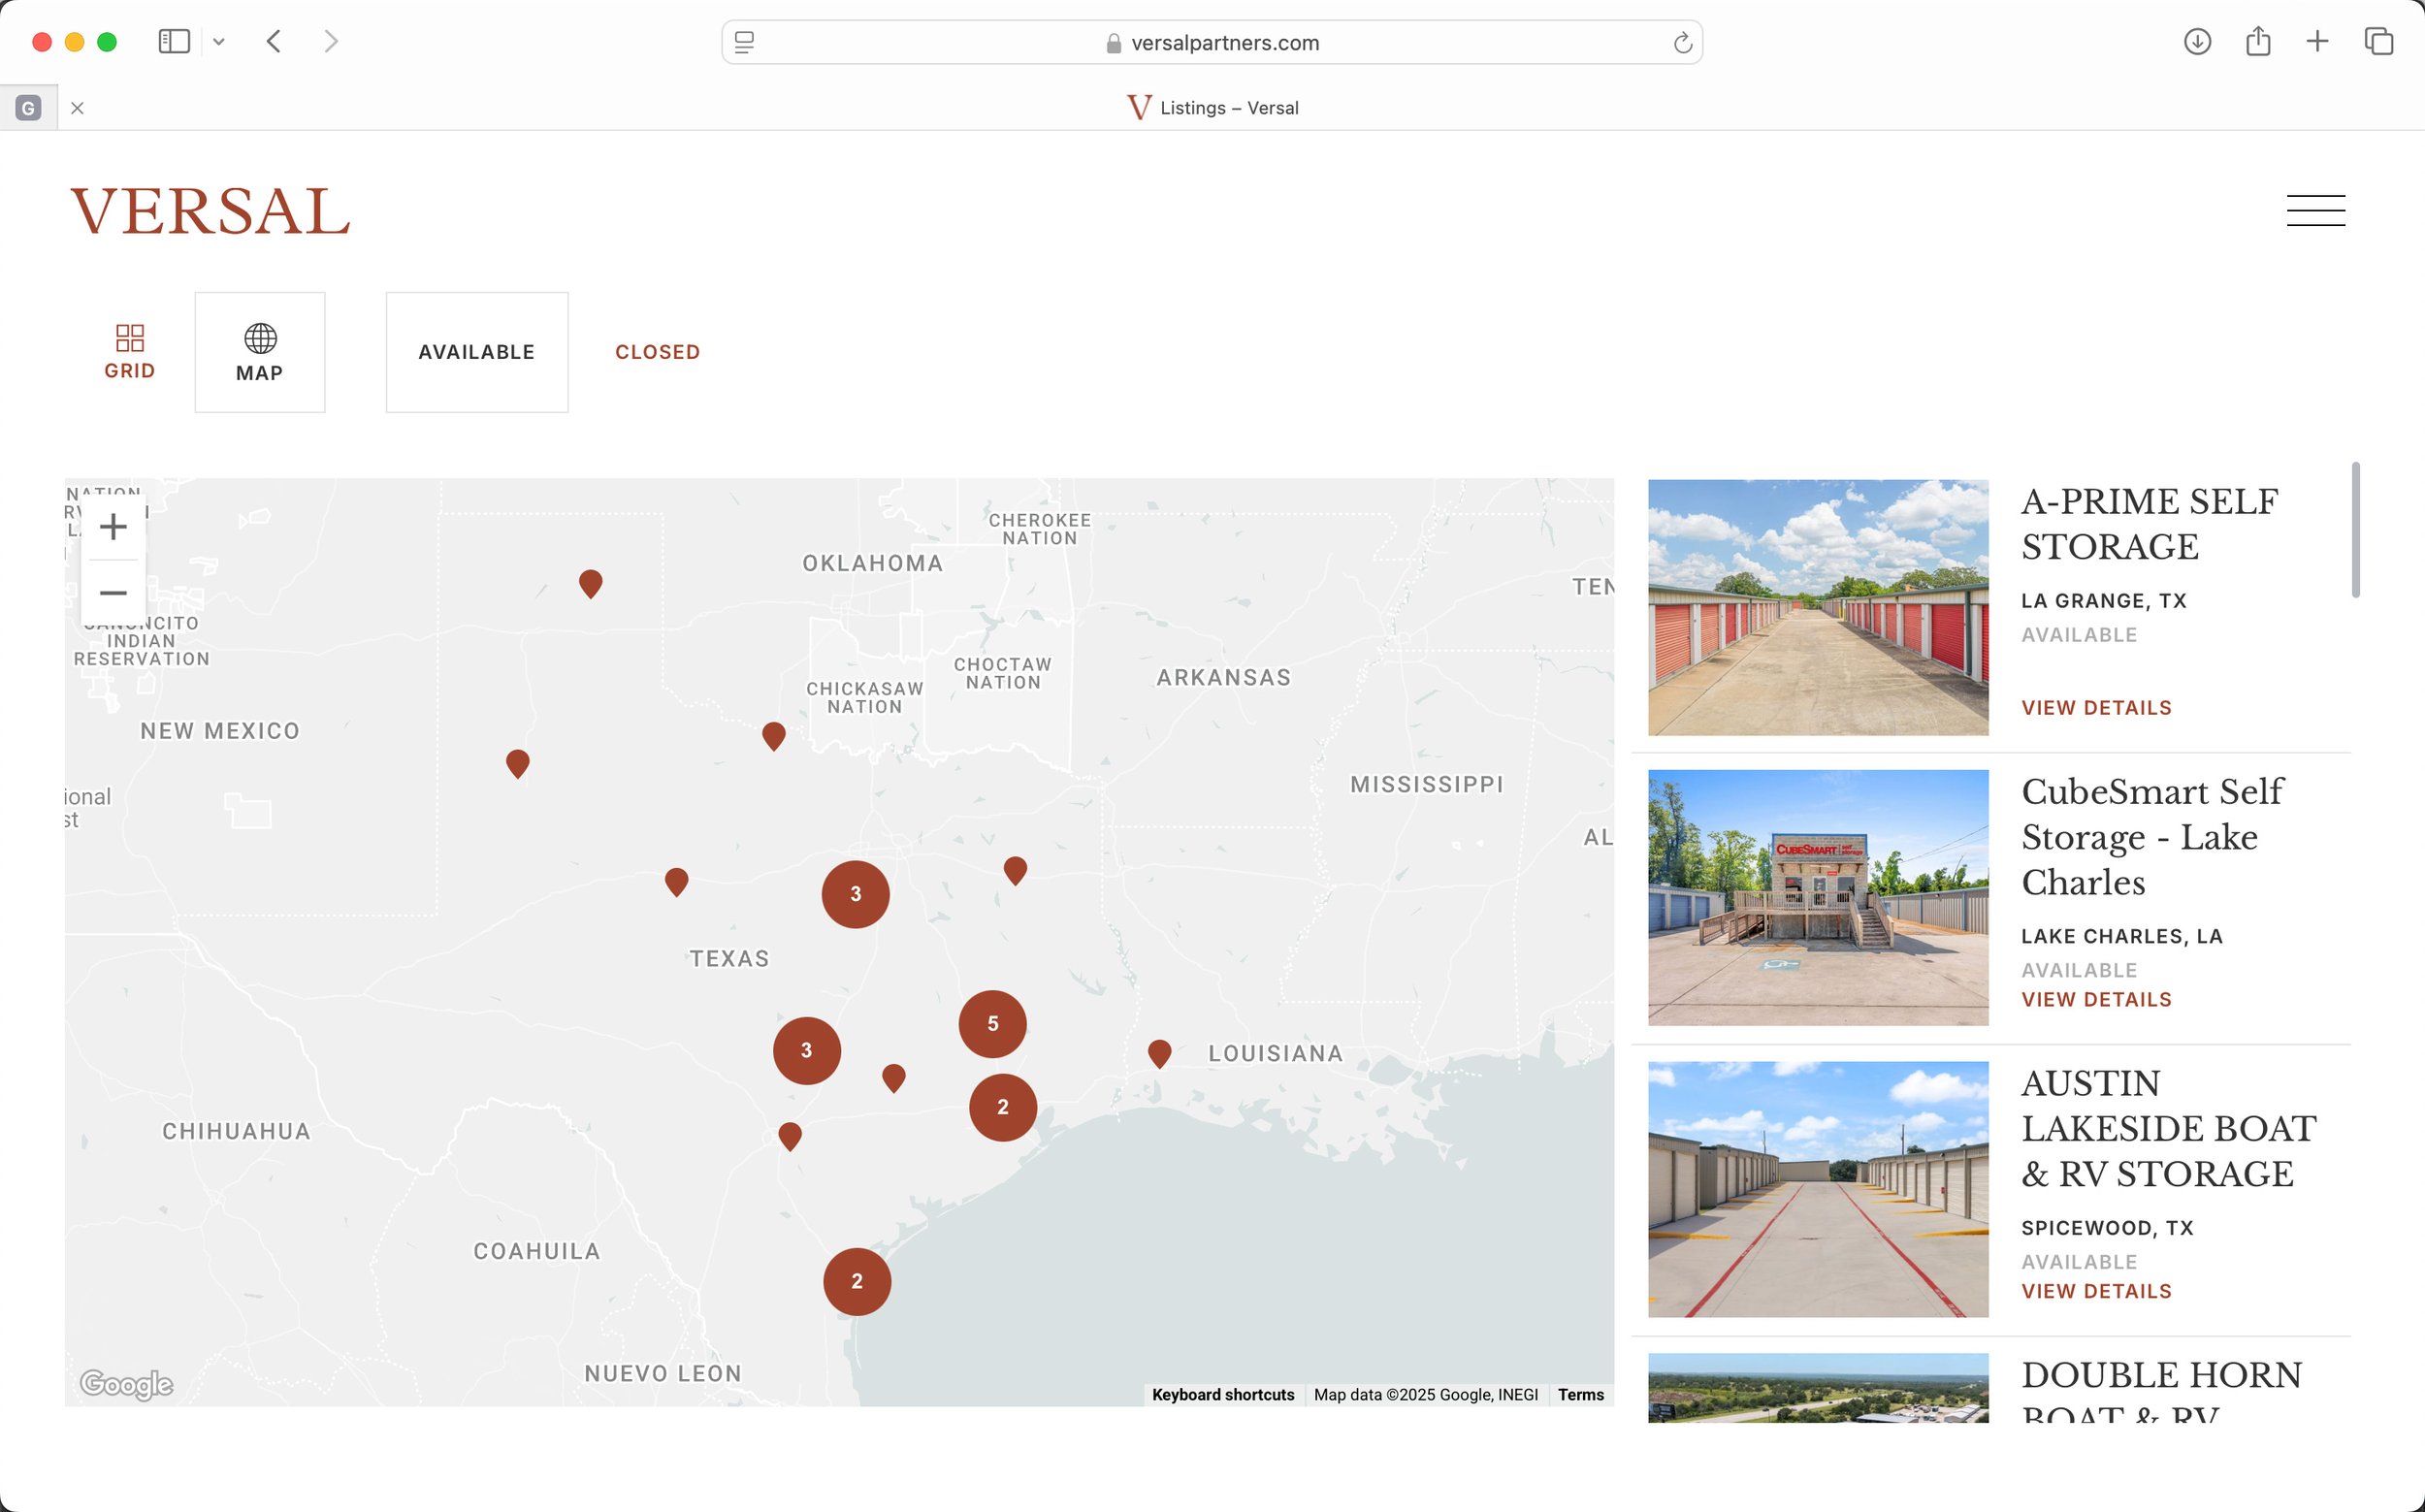Filter listings by Available
The height and width of the screenshot is (1512, 2425).
(476, 352)
